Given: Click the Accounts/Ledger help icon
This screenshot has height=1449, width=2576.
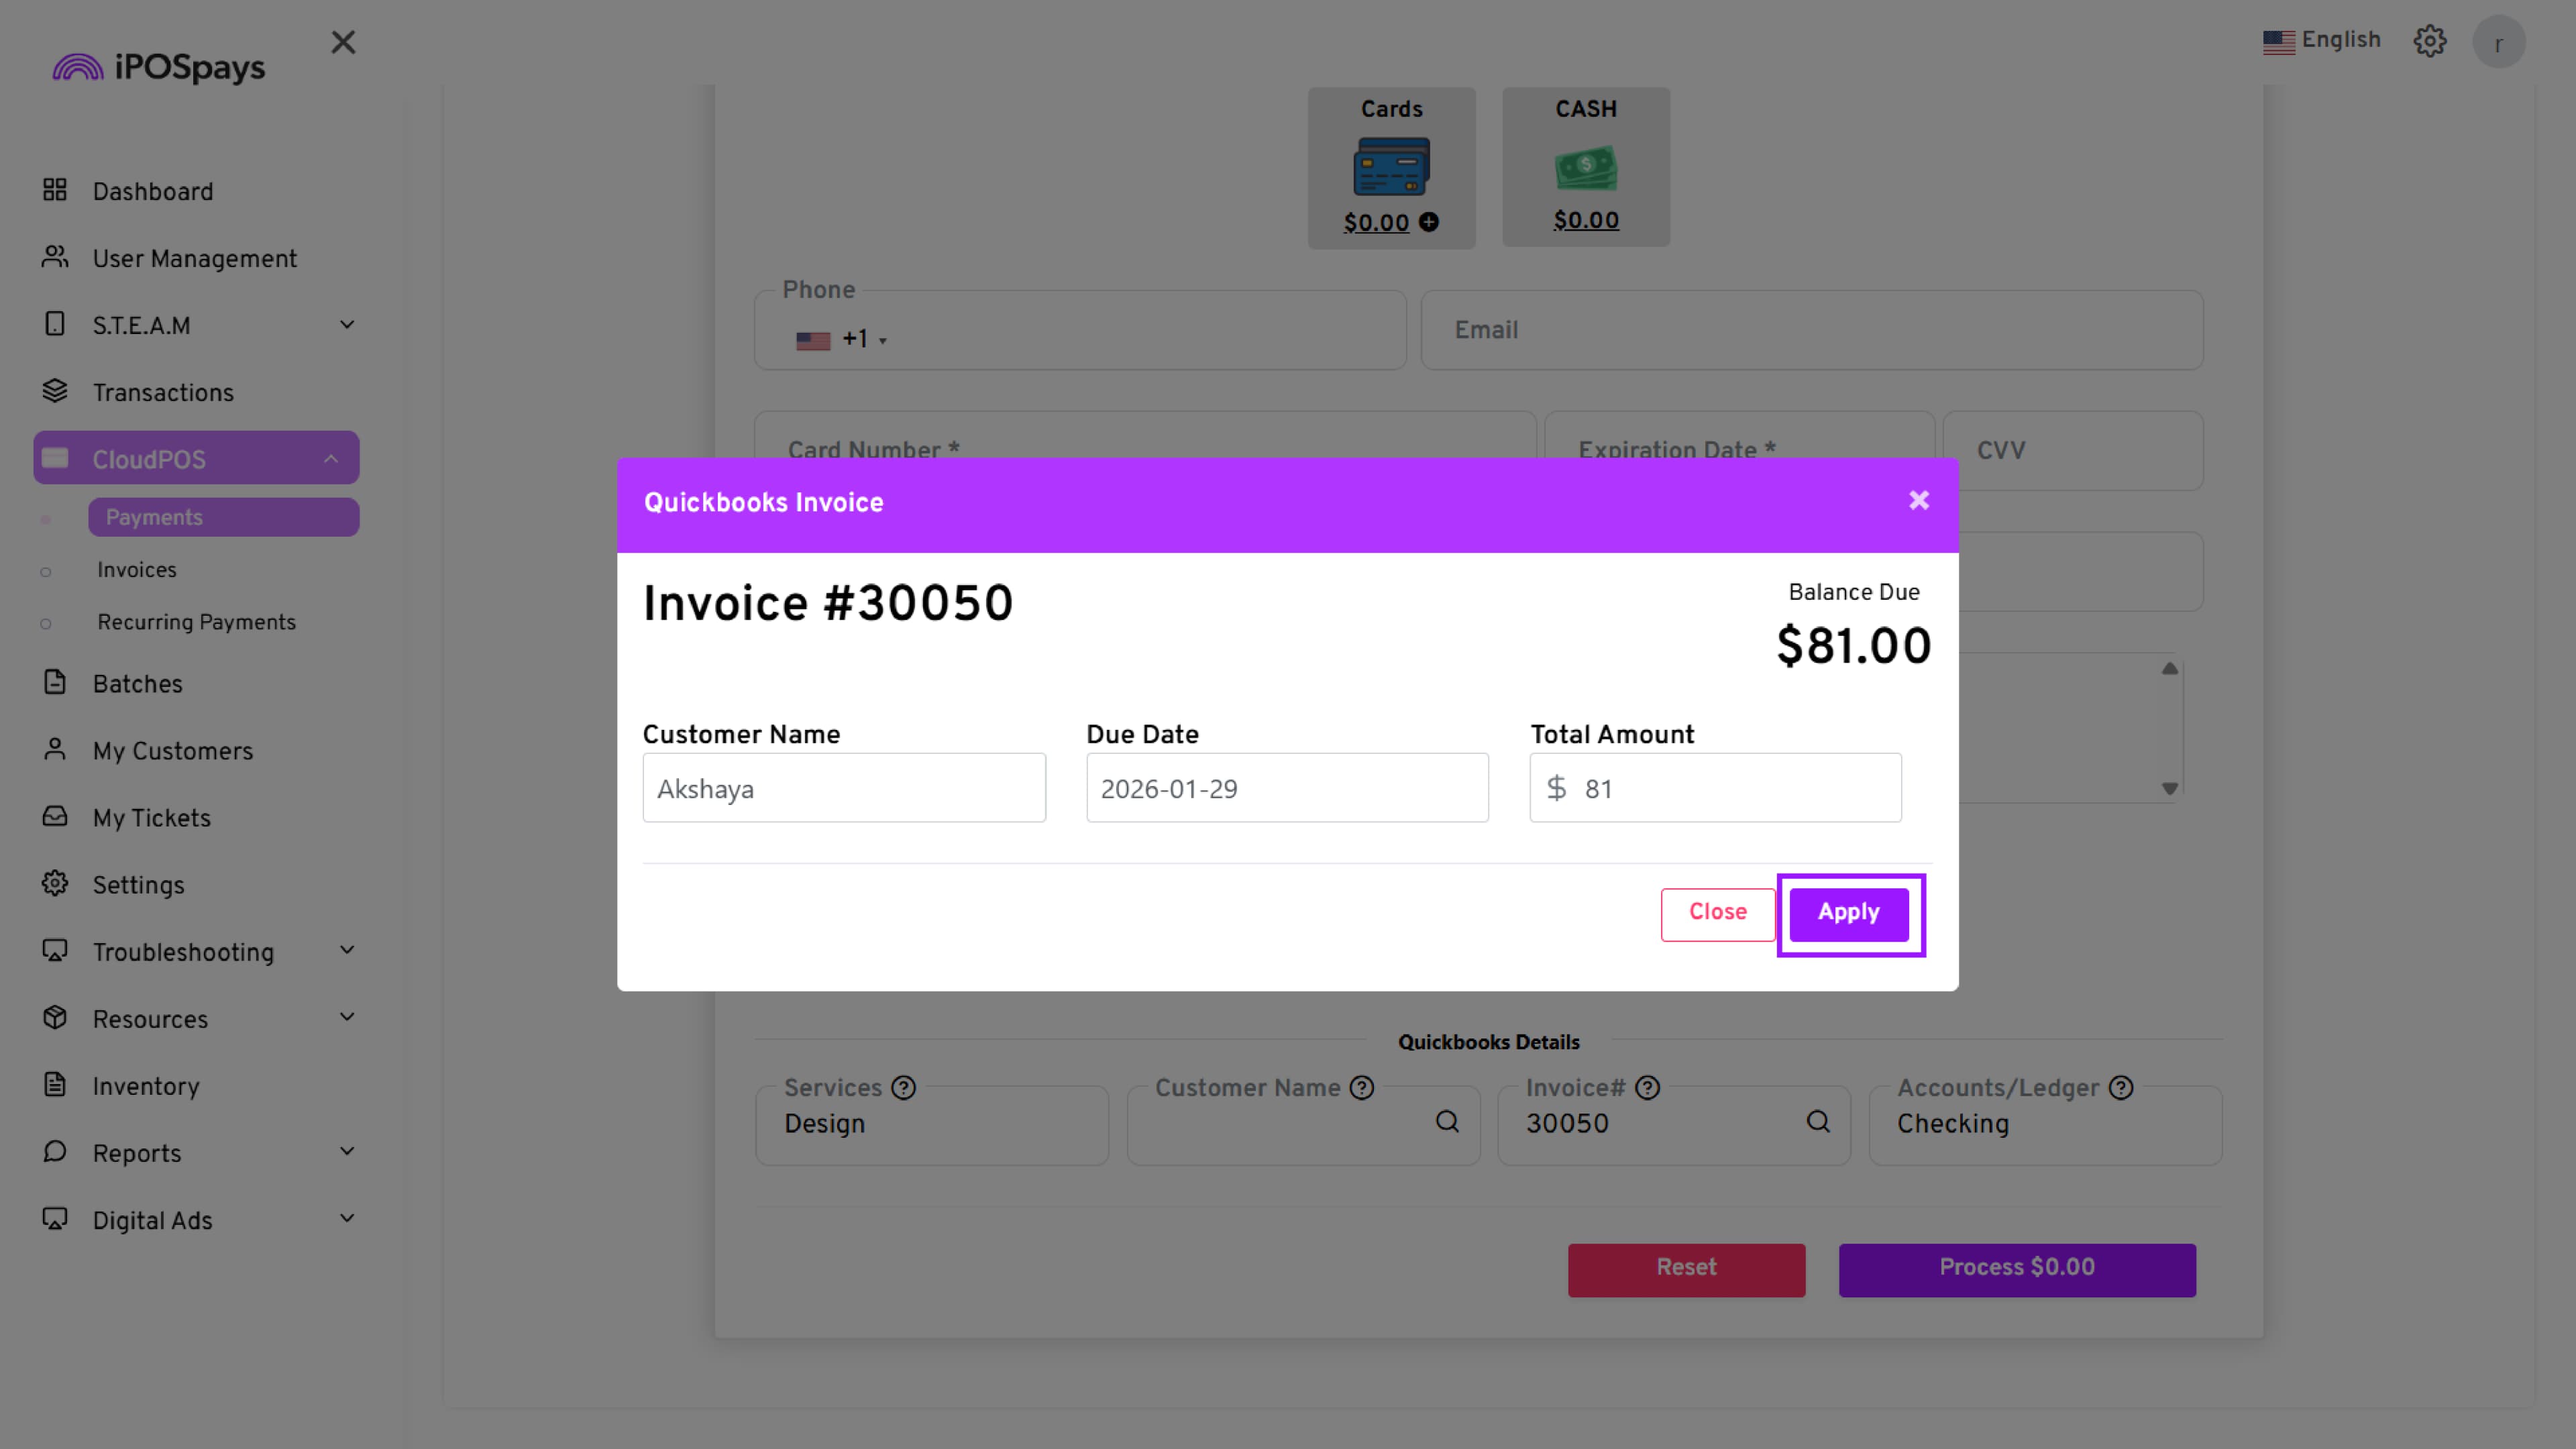Looking at the screenshot, I should [x=2121, y=1087].
